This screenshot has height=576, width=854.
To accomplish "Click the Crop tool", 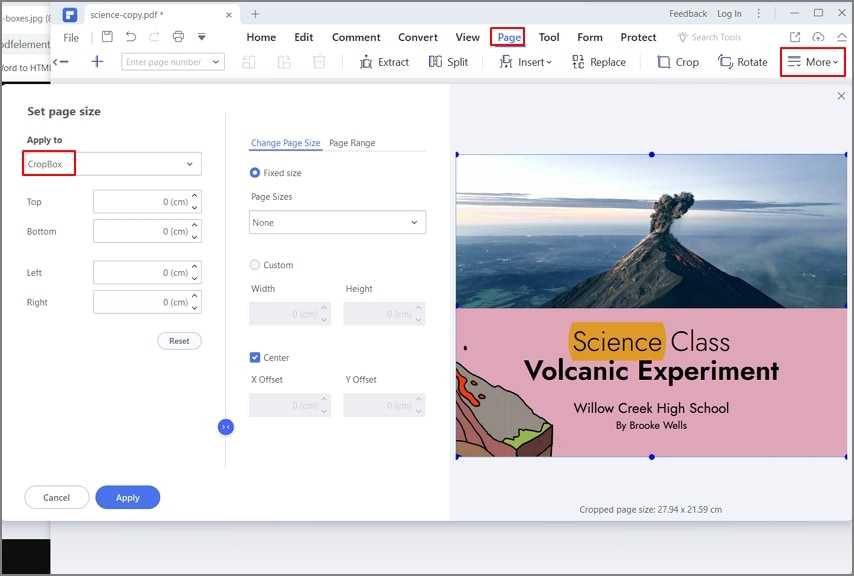I will point(678,62).
